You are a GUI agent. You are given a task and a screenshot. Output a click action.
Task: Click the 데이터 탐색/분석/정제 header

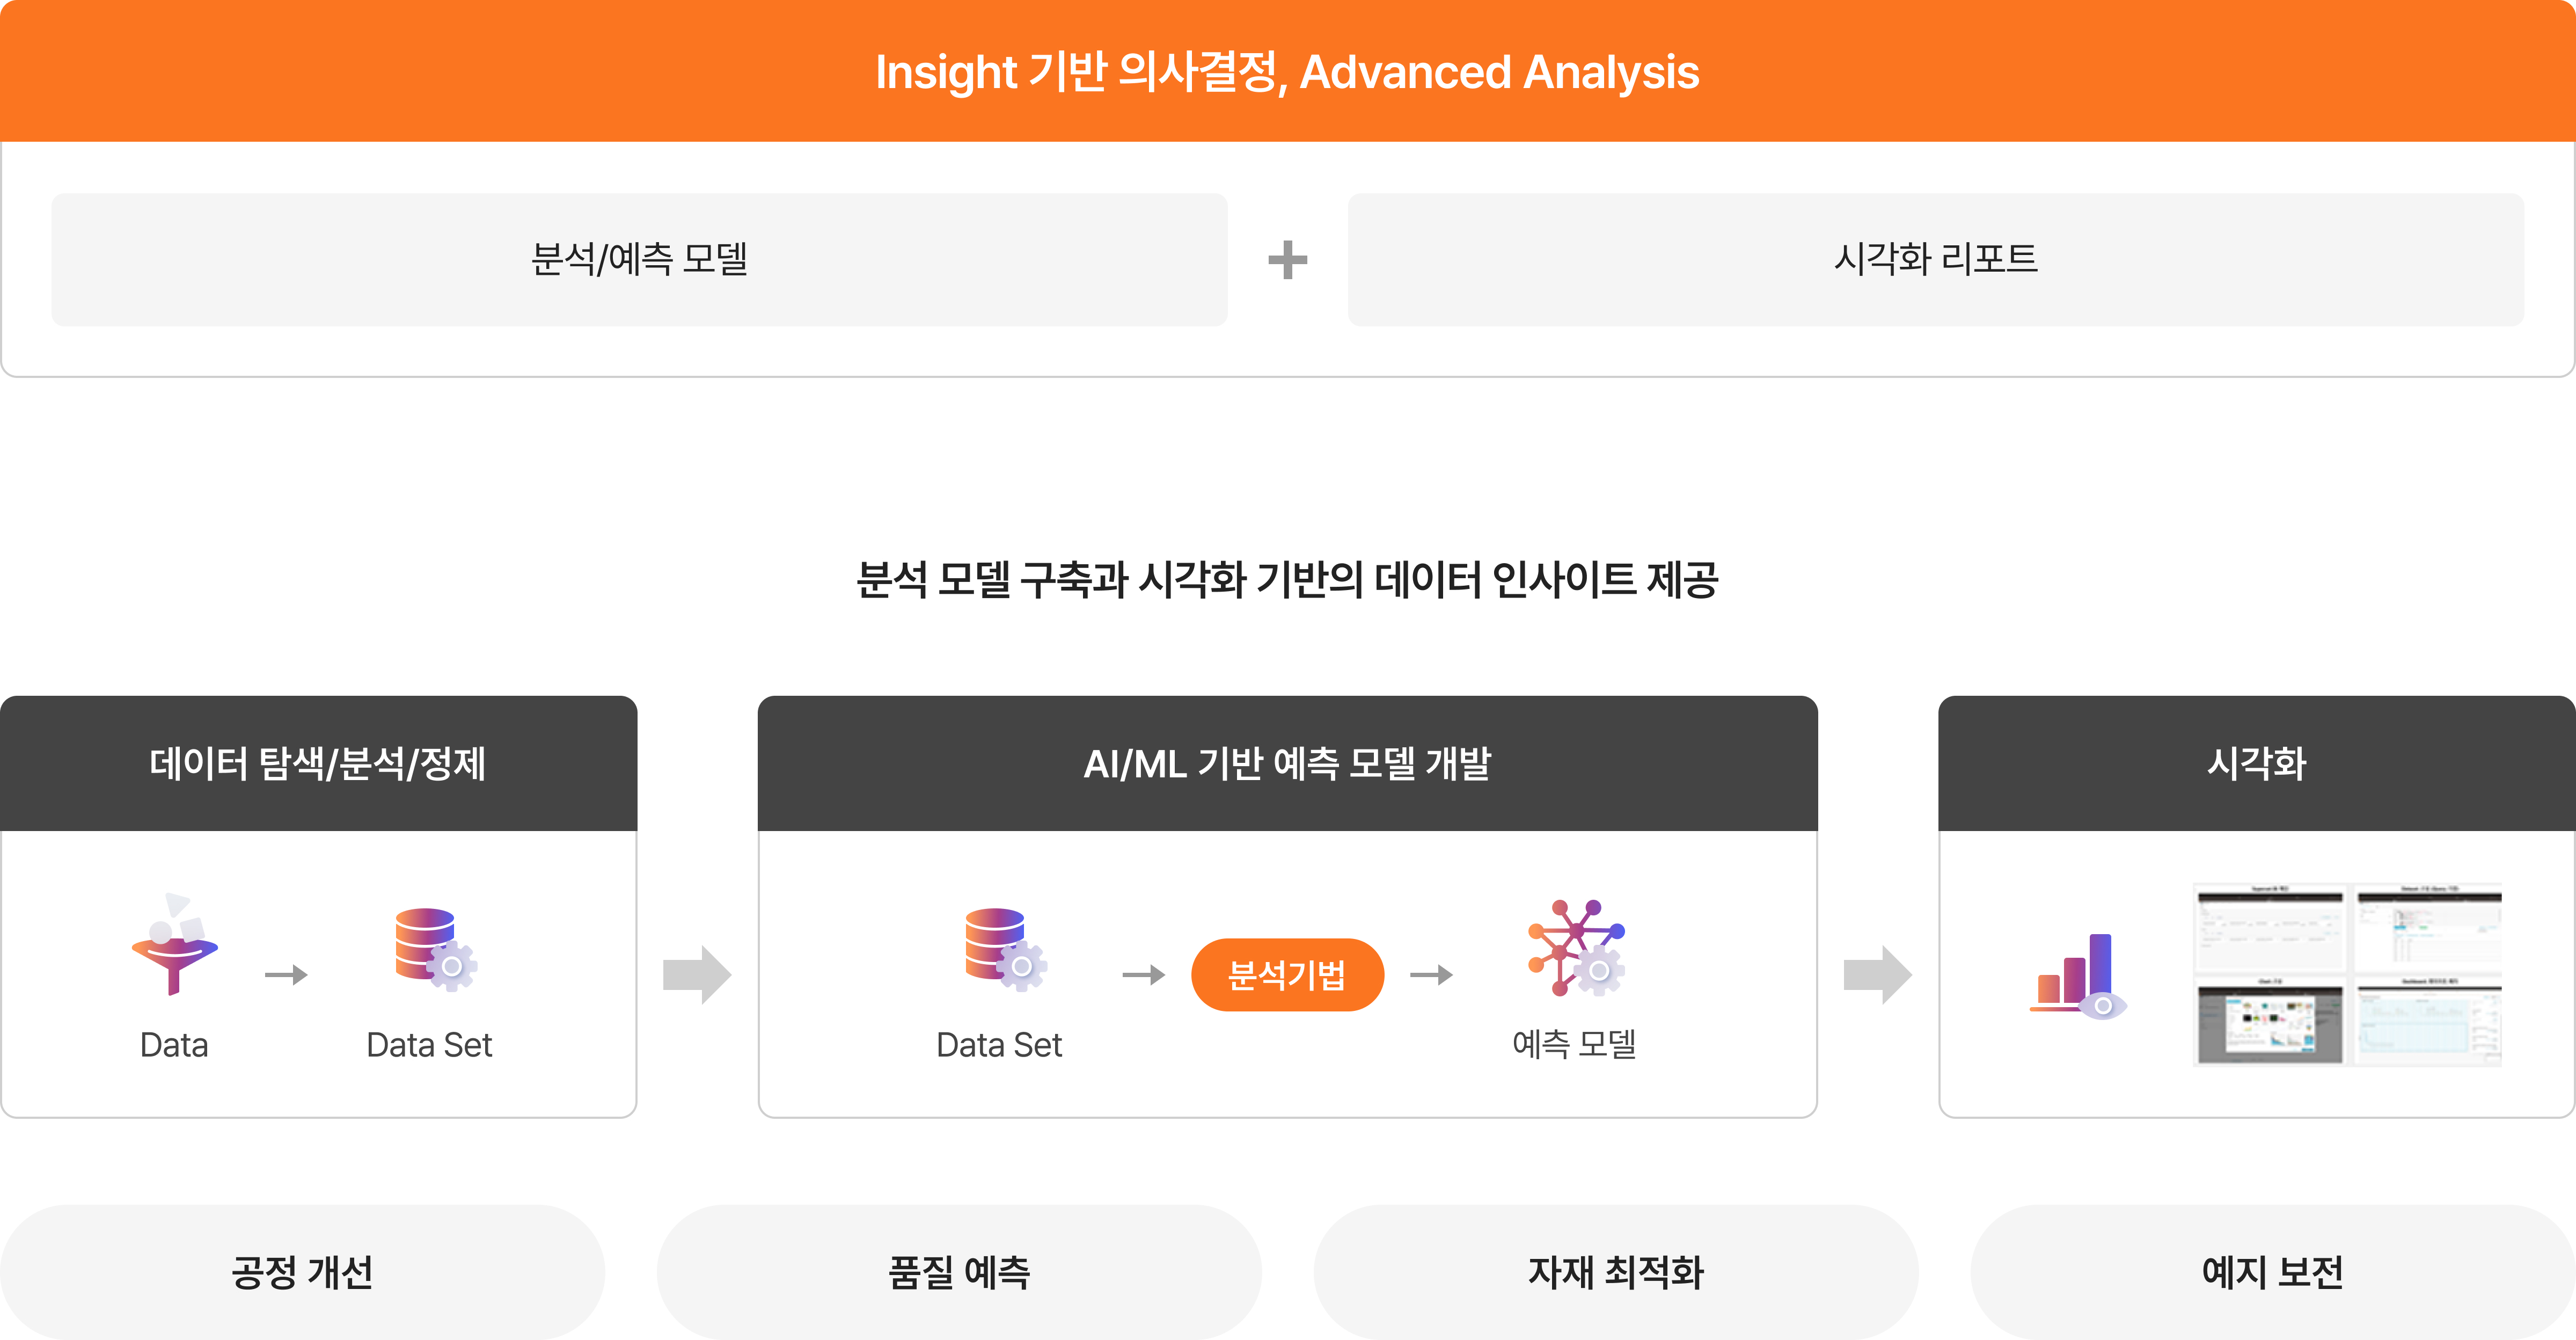pos(318,764)
